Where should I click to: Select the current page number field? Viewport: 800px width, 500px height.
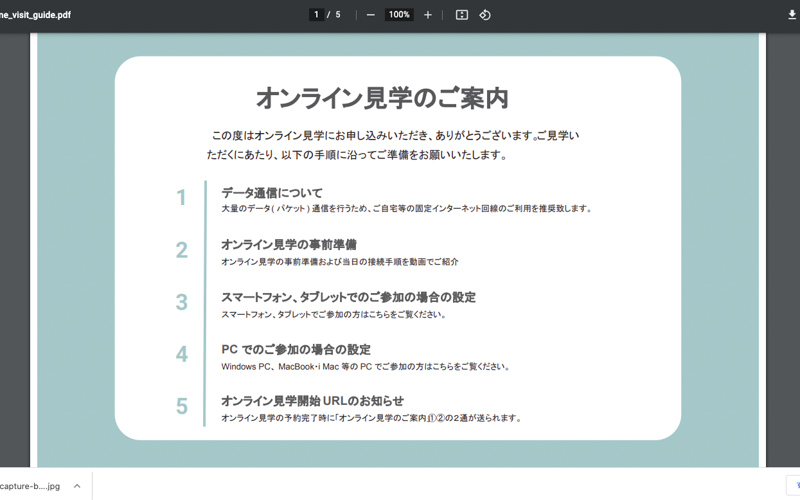[x=316, y=15]
